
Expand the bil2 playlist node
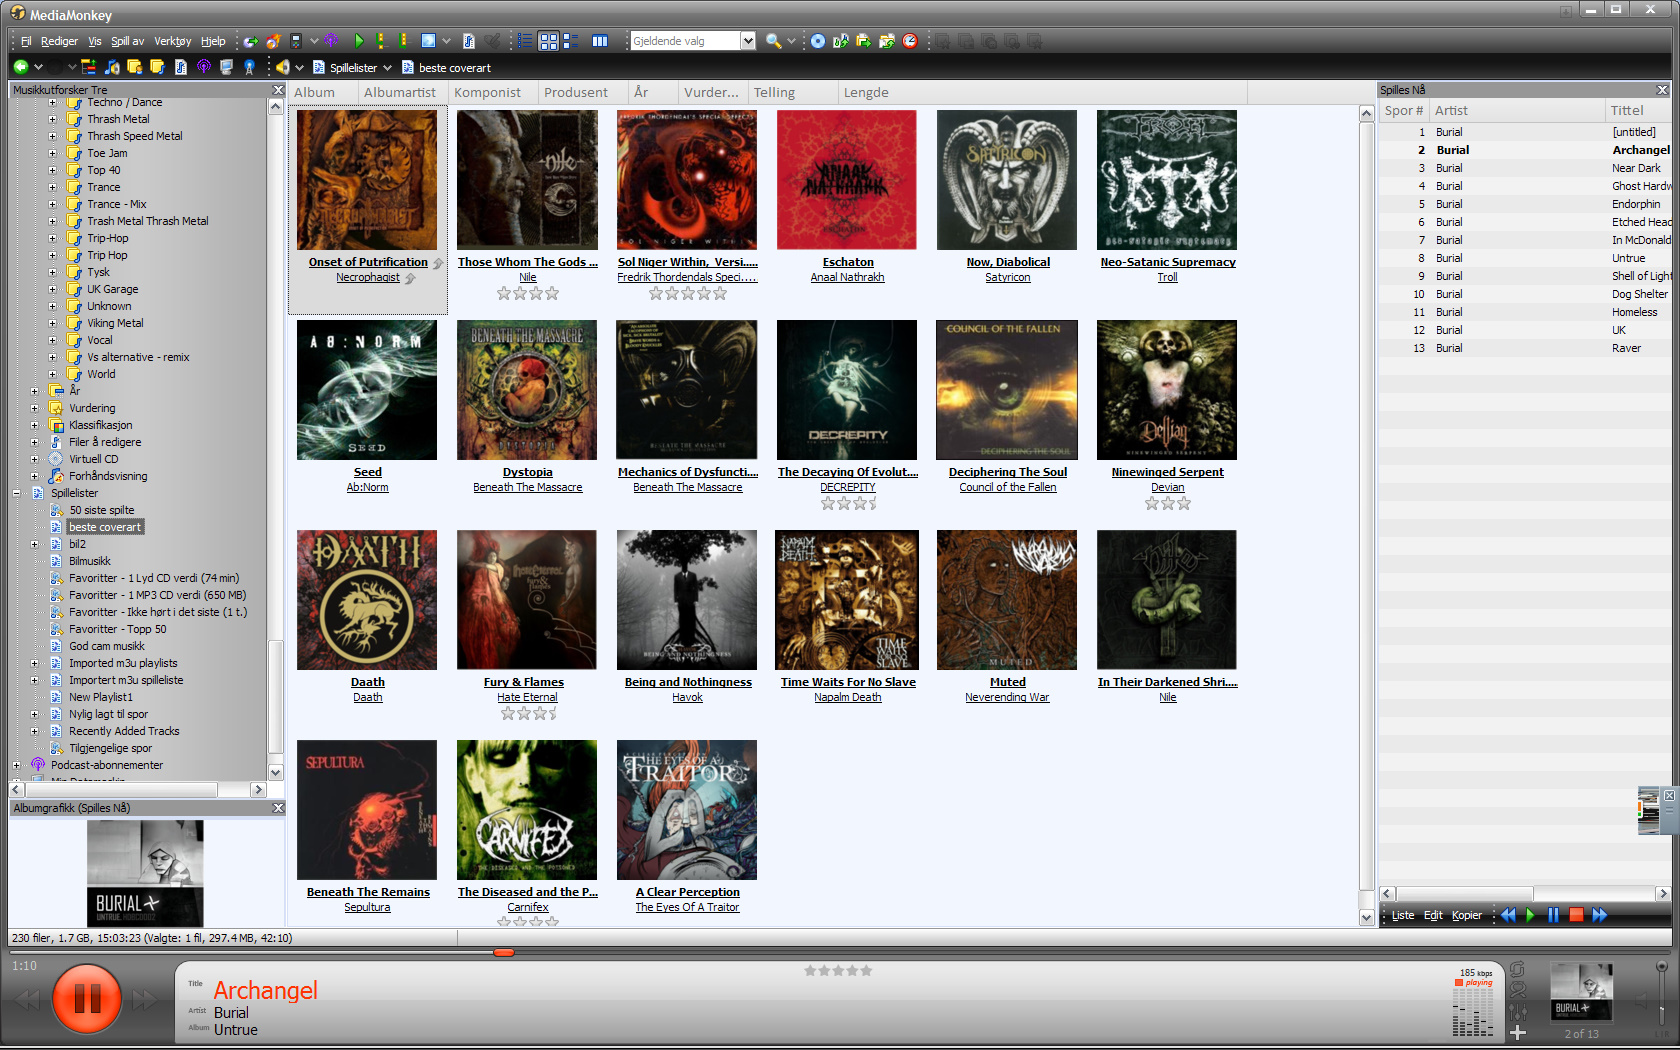point(34,544)
